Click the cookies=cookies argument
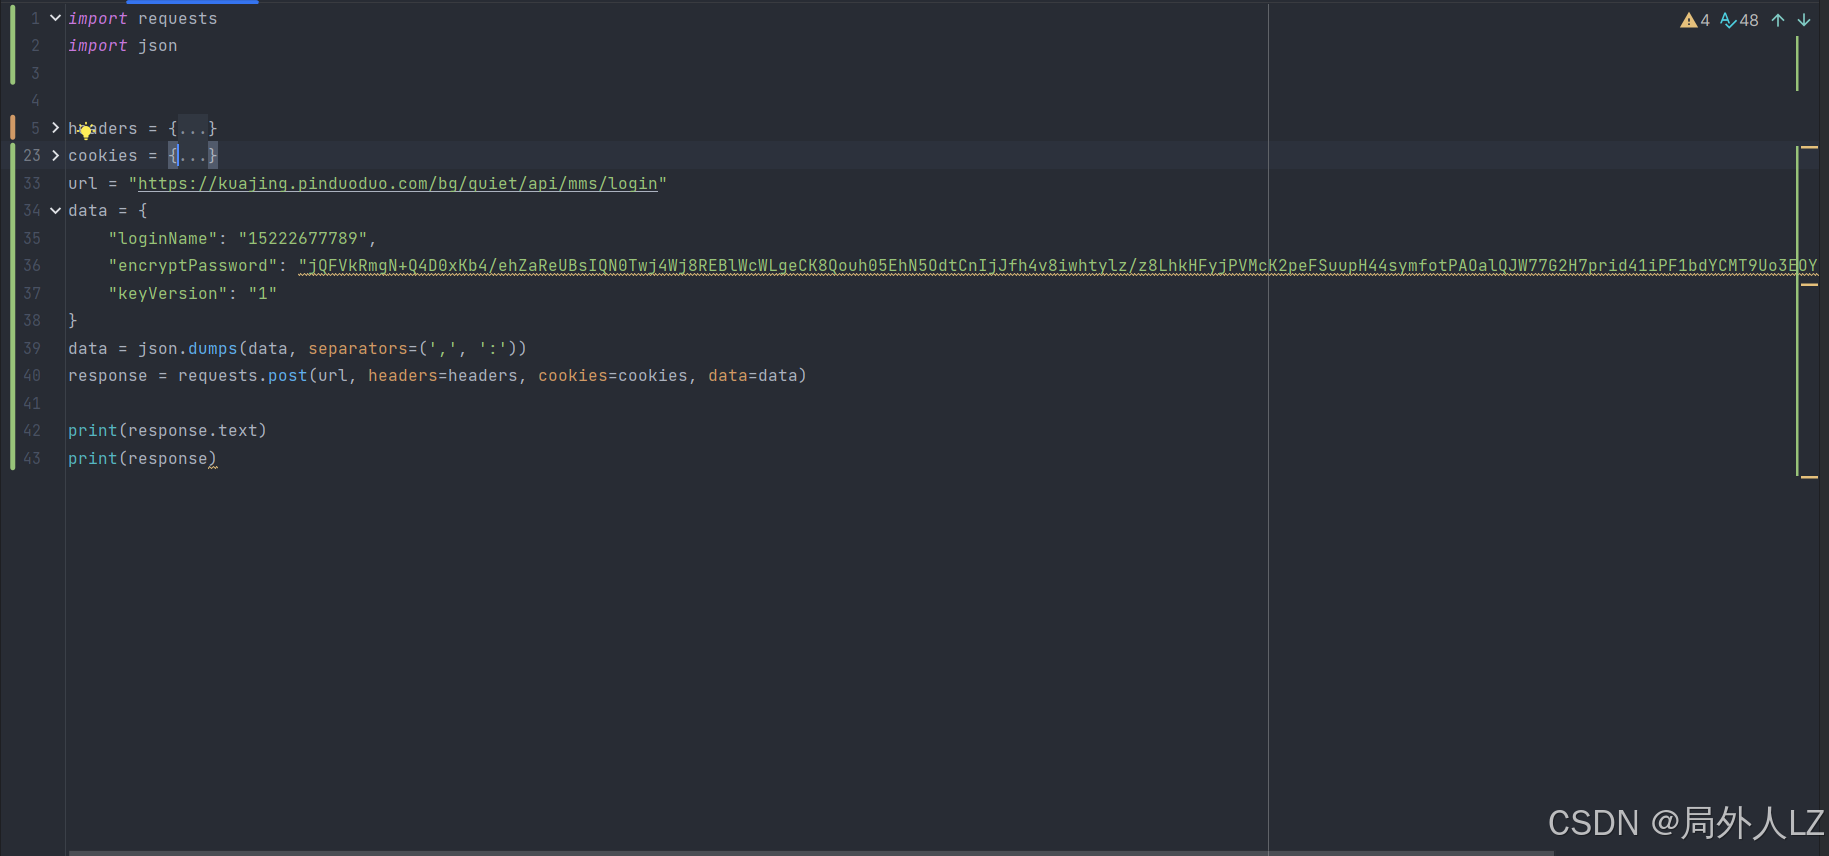The width and height of the screenshot is (1829, 856). pos(613,375)
